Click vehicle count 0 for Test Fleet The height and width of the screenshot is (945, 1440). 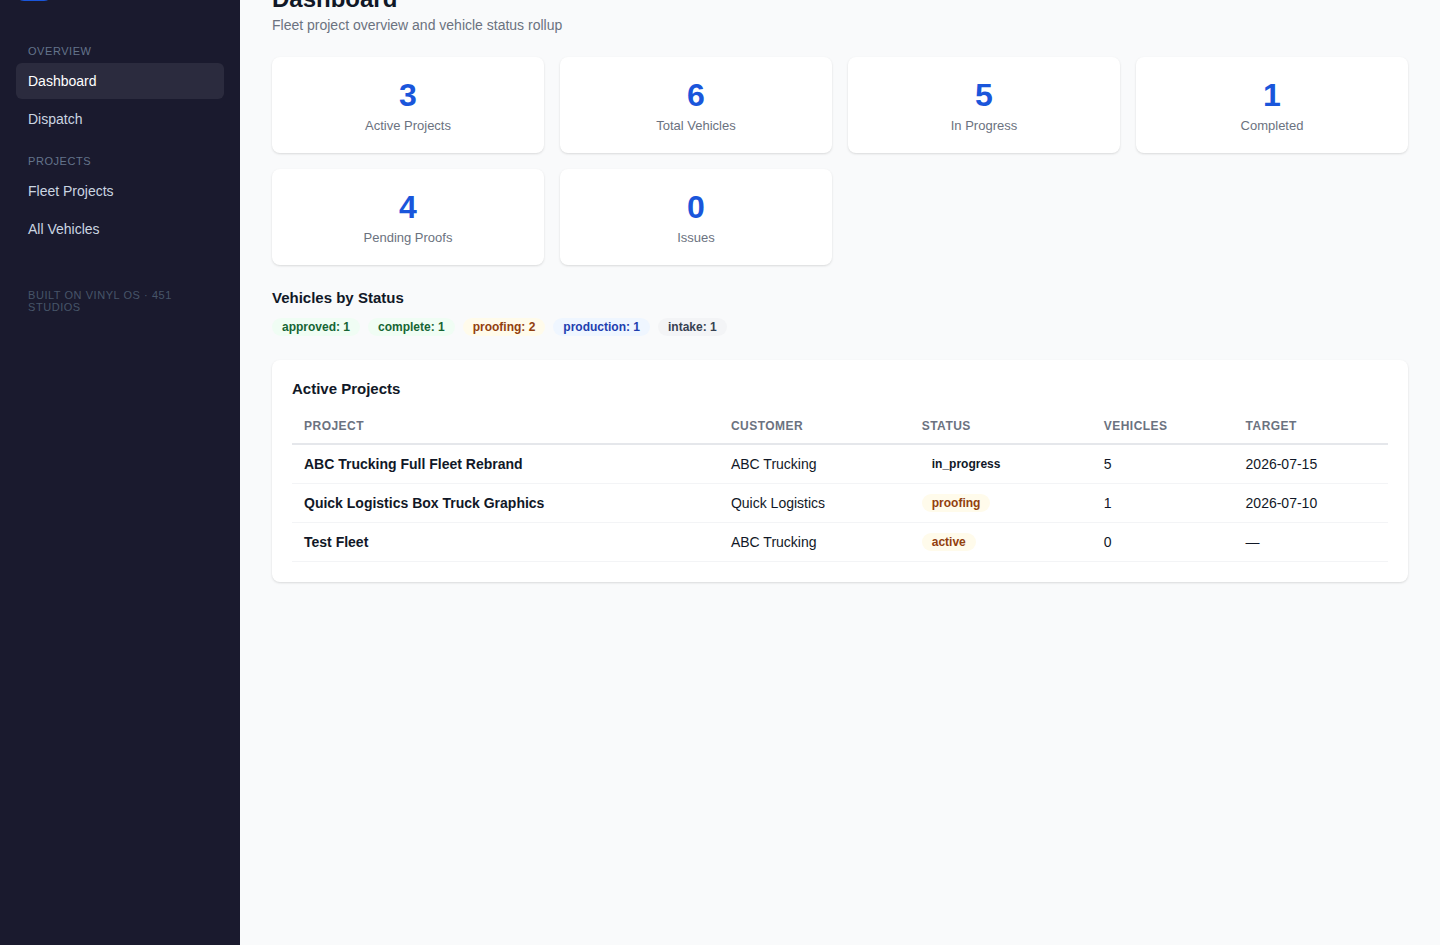click(x=1108, y=542)
